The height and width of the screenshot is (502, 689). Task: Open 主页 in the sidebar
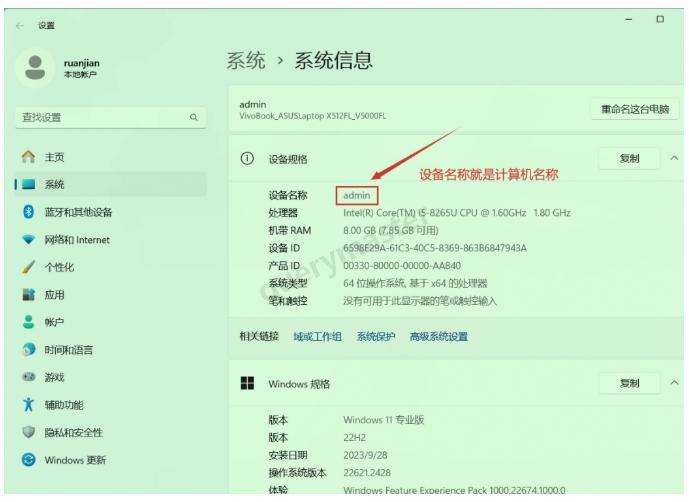coord(111,156)
